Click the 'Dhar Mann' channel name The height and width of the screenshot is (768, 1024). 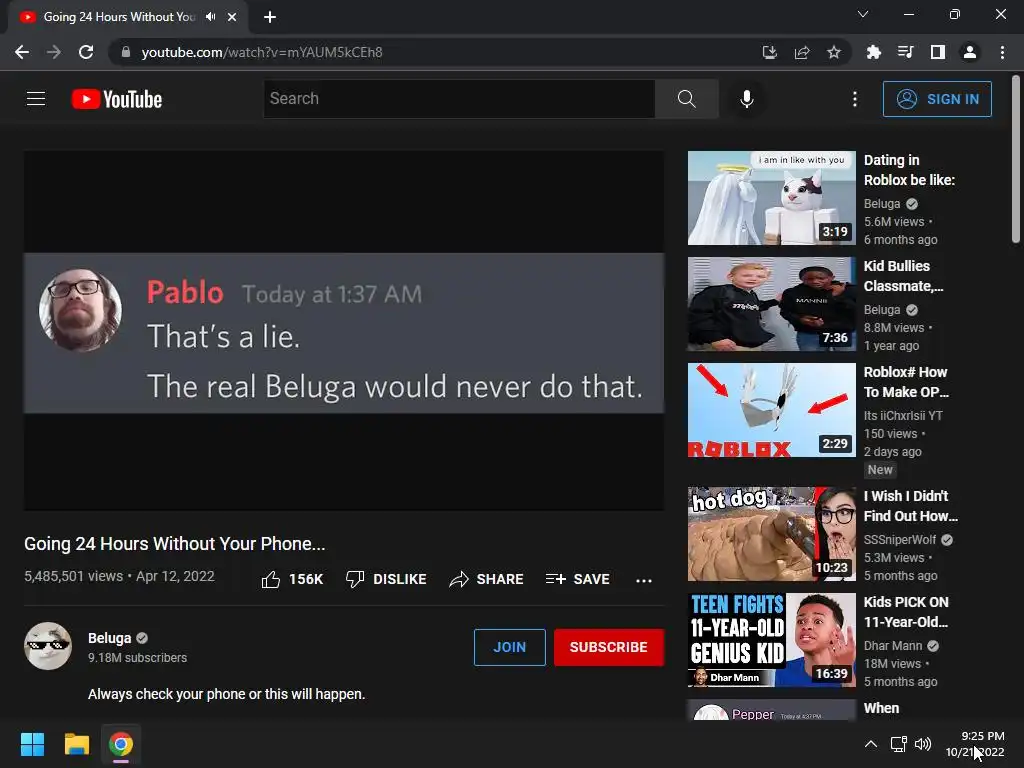tap(893, 645)
